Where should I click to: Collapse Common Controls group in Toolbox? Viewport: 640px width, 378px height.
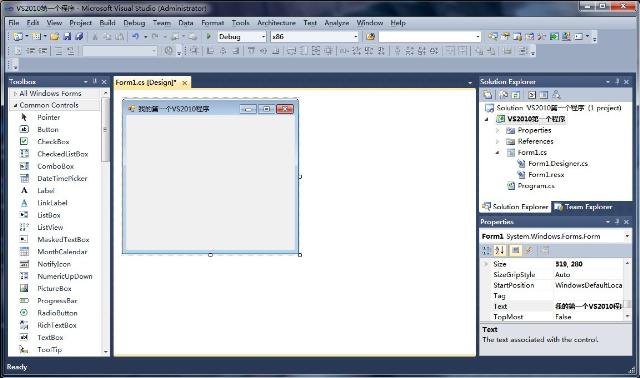pyautogui.click(x=16, y=105)
